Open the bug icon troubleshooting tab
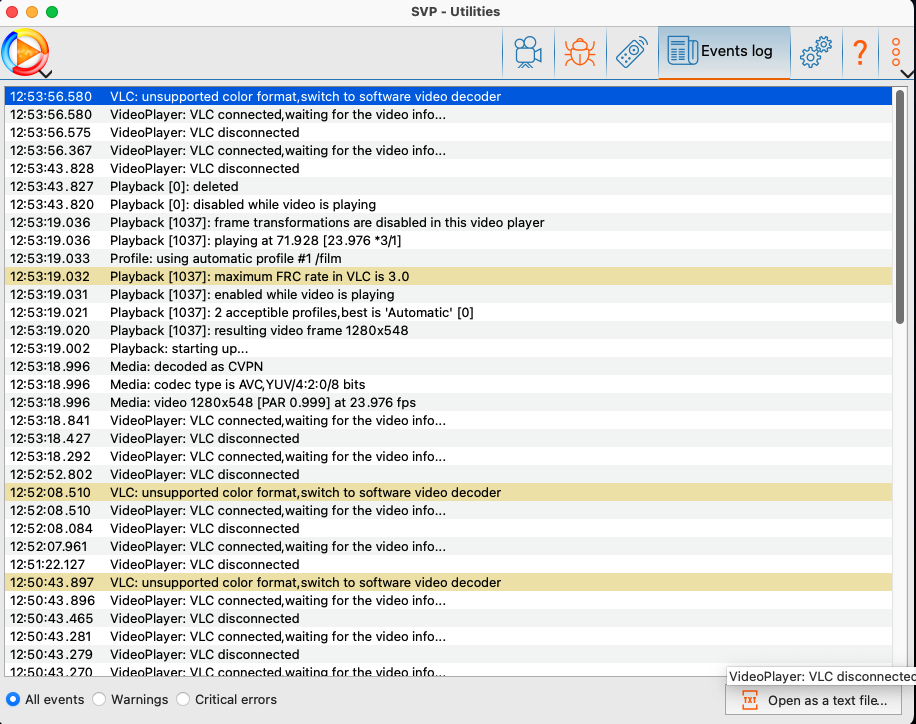This screenshot has height=724, width=916. (579, 52)
